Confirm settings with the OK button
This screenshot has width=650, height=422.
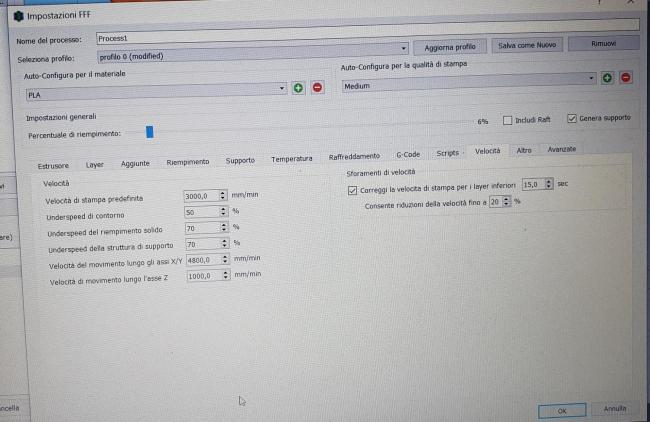click(562, 409)
